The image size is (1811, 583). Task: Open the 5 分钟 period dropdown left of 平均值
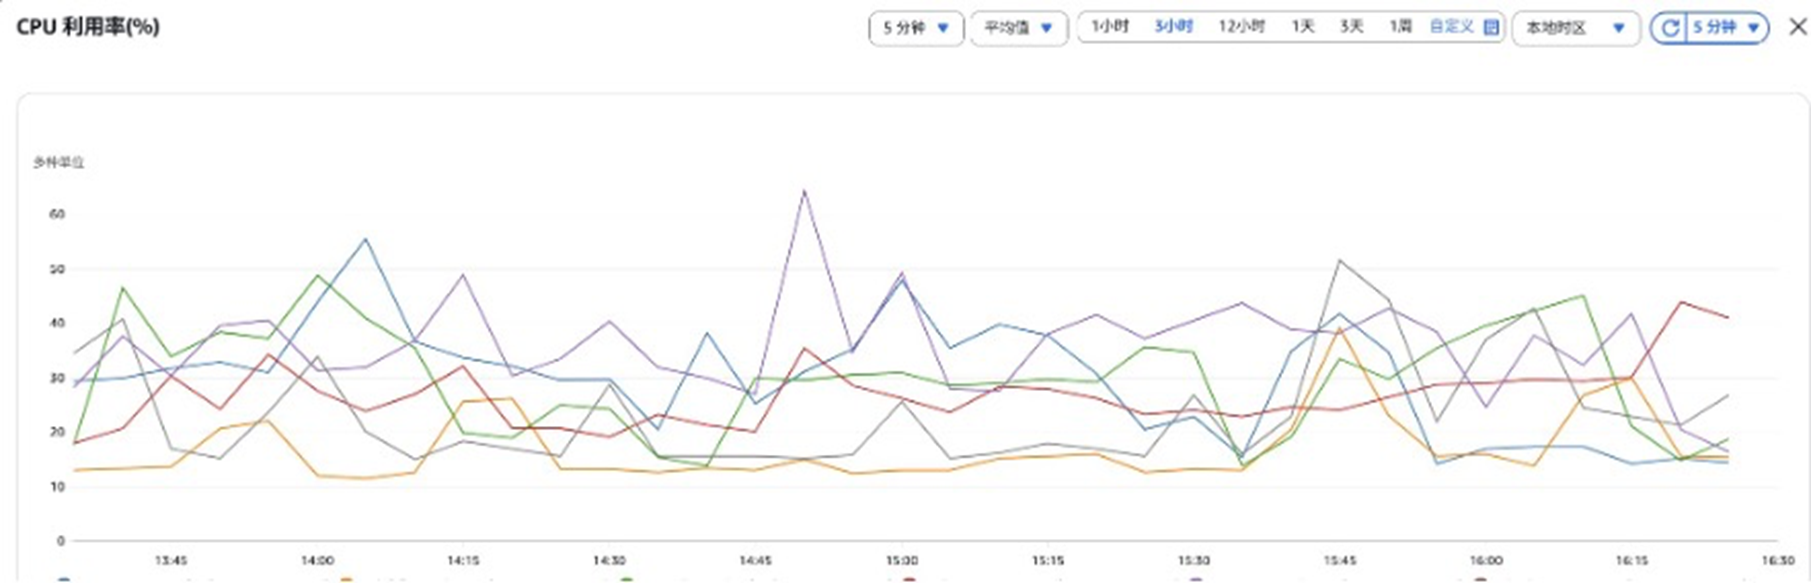pyautogui.click(x=915, y=28)
